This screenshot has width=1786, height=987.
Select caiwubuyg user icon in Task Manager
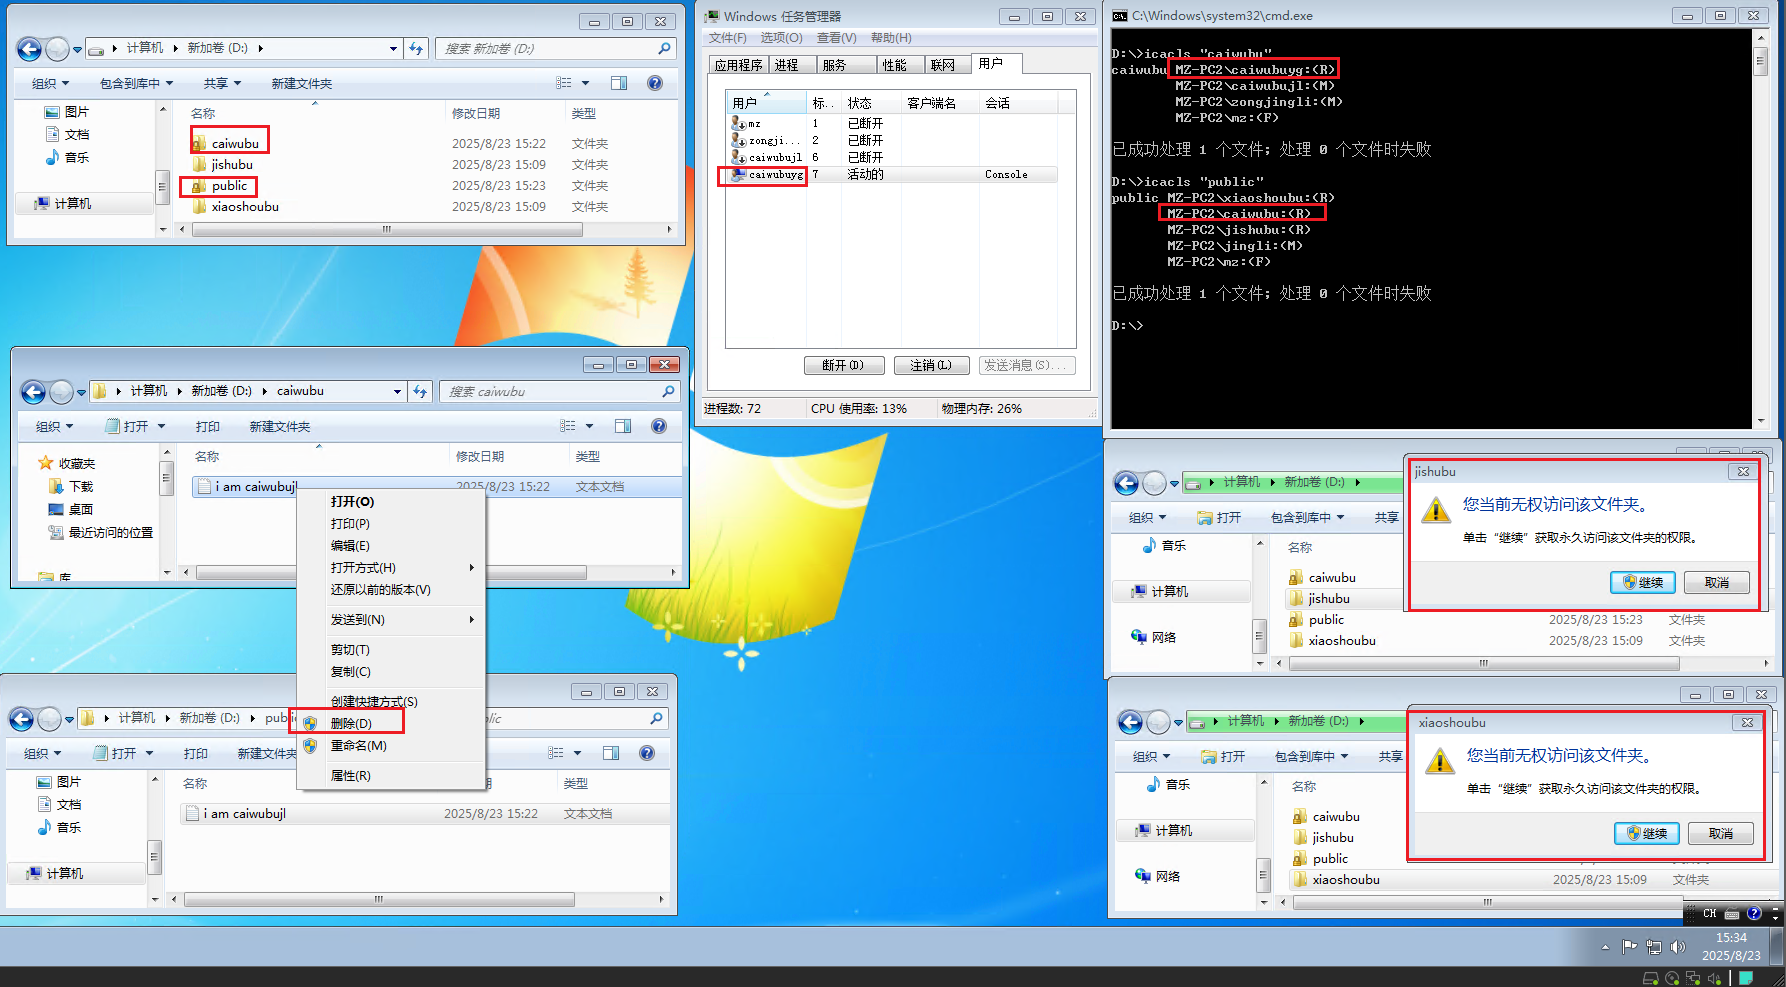(x=739, y=174)
